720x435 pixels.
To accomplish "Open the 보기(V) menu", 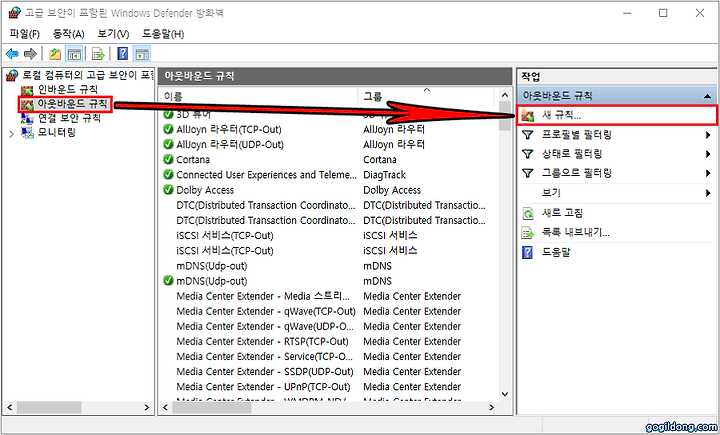I will pyautogui.click(x=113, y=34).
